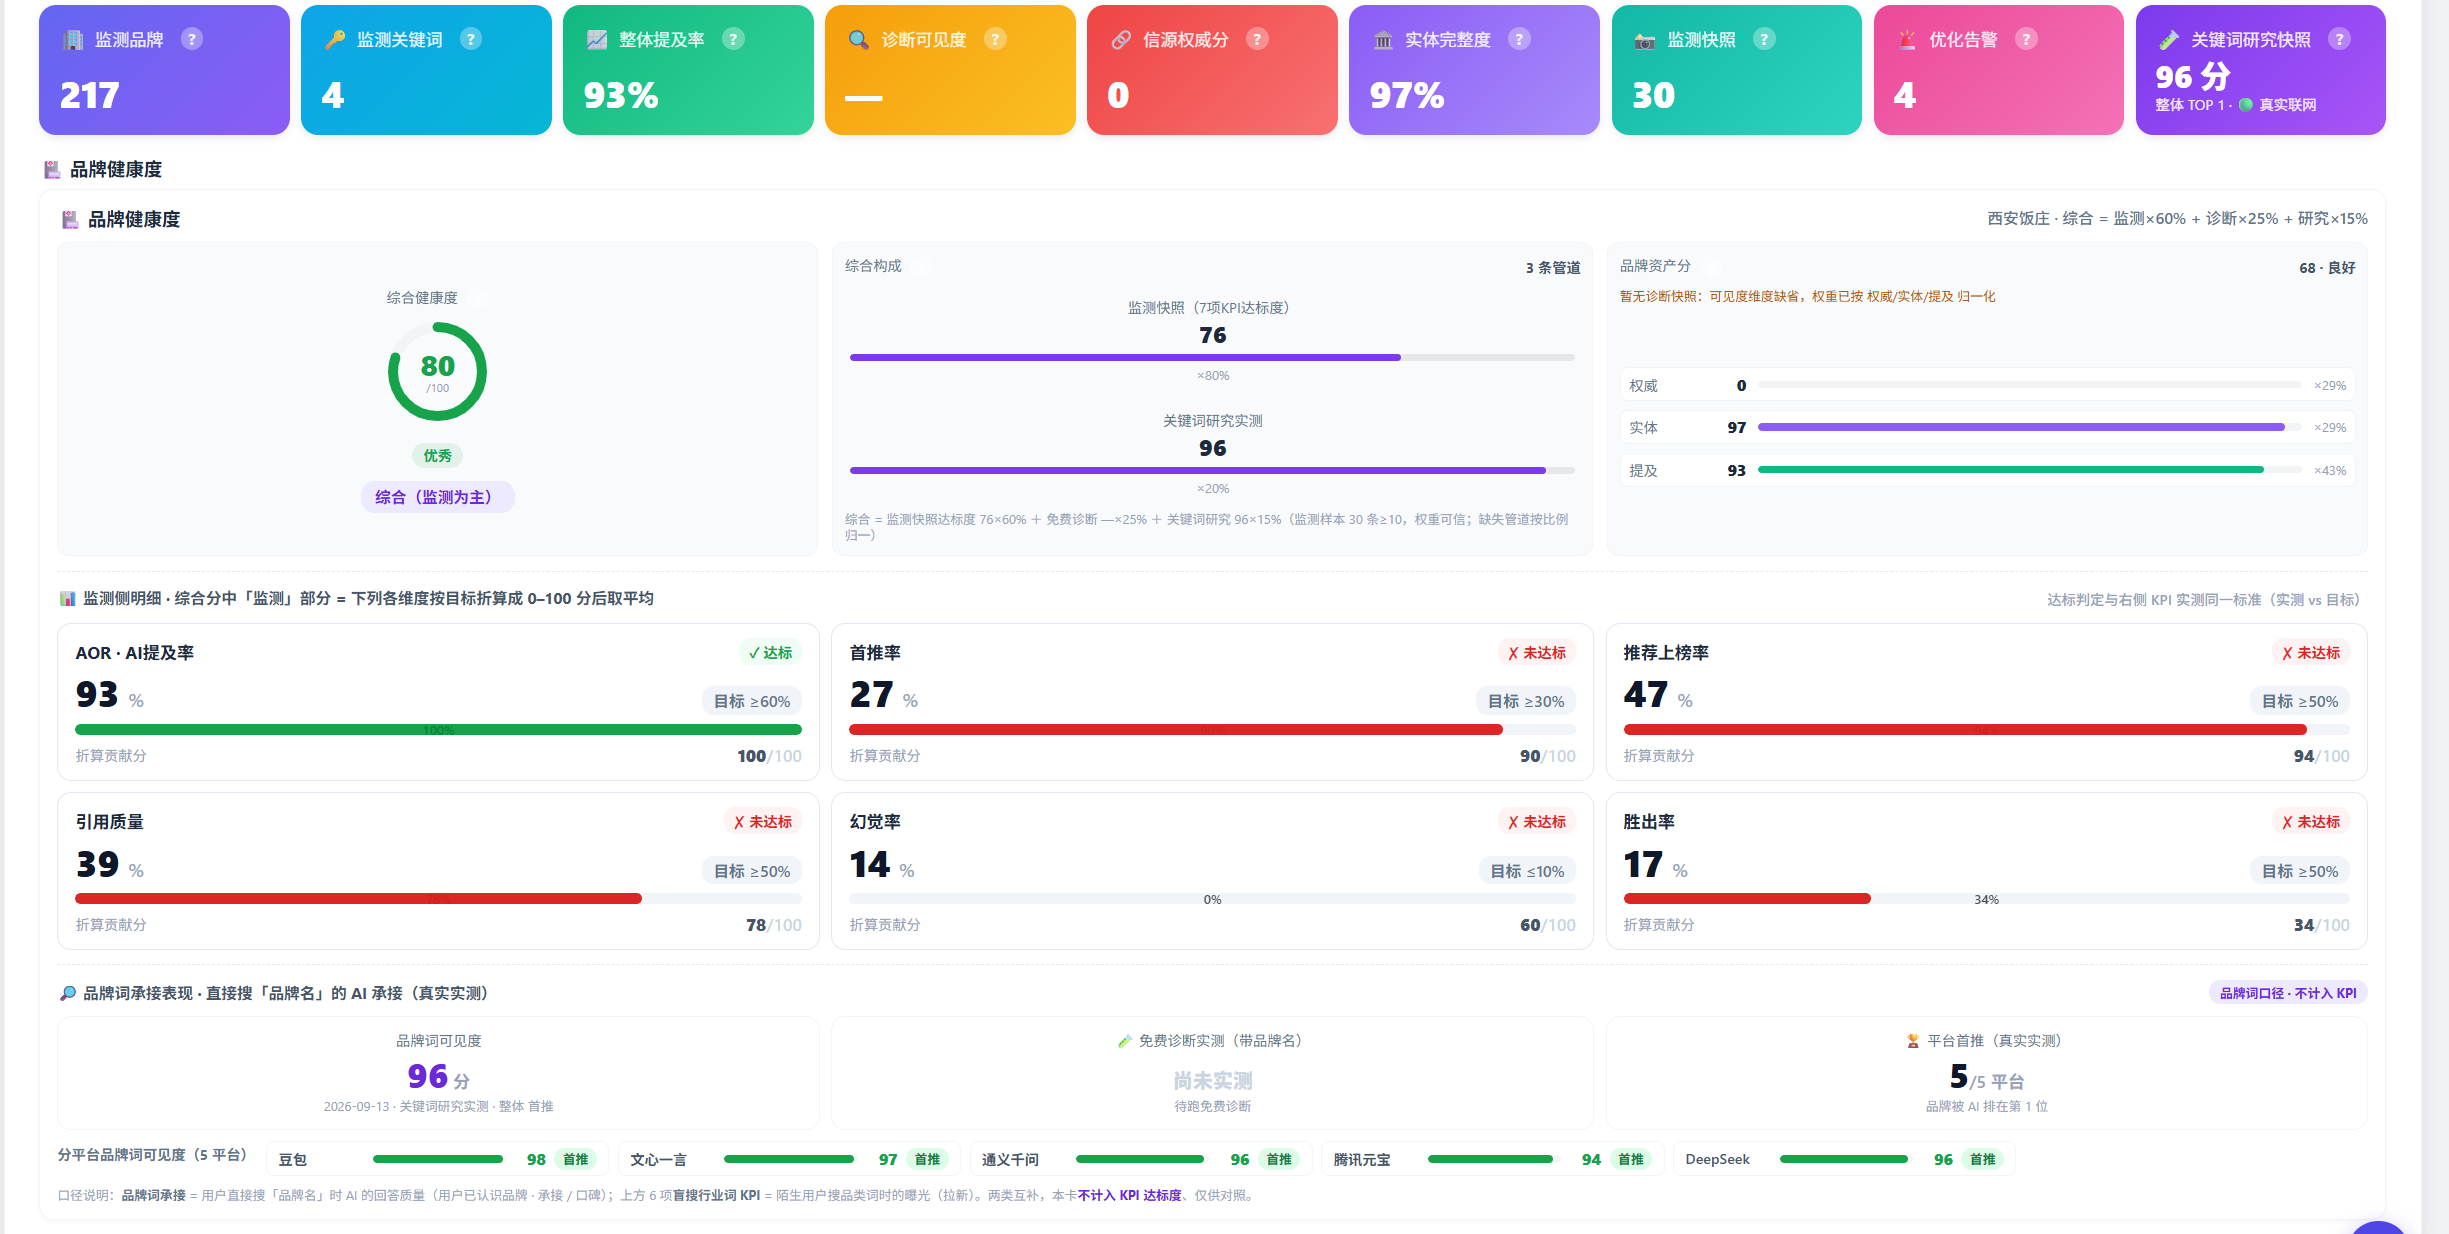This screenshot has height=1234, width=2449.
Task: Click the help icon next to 优化告警
Action: pyautogui.click(x=2027, y=39)
